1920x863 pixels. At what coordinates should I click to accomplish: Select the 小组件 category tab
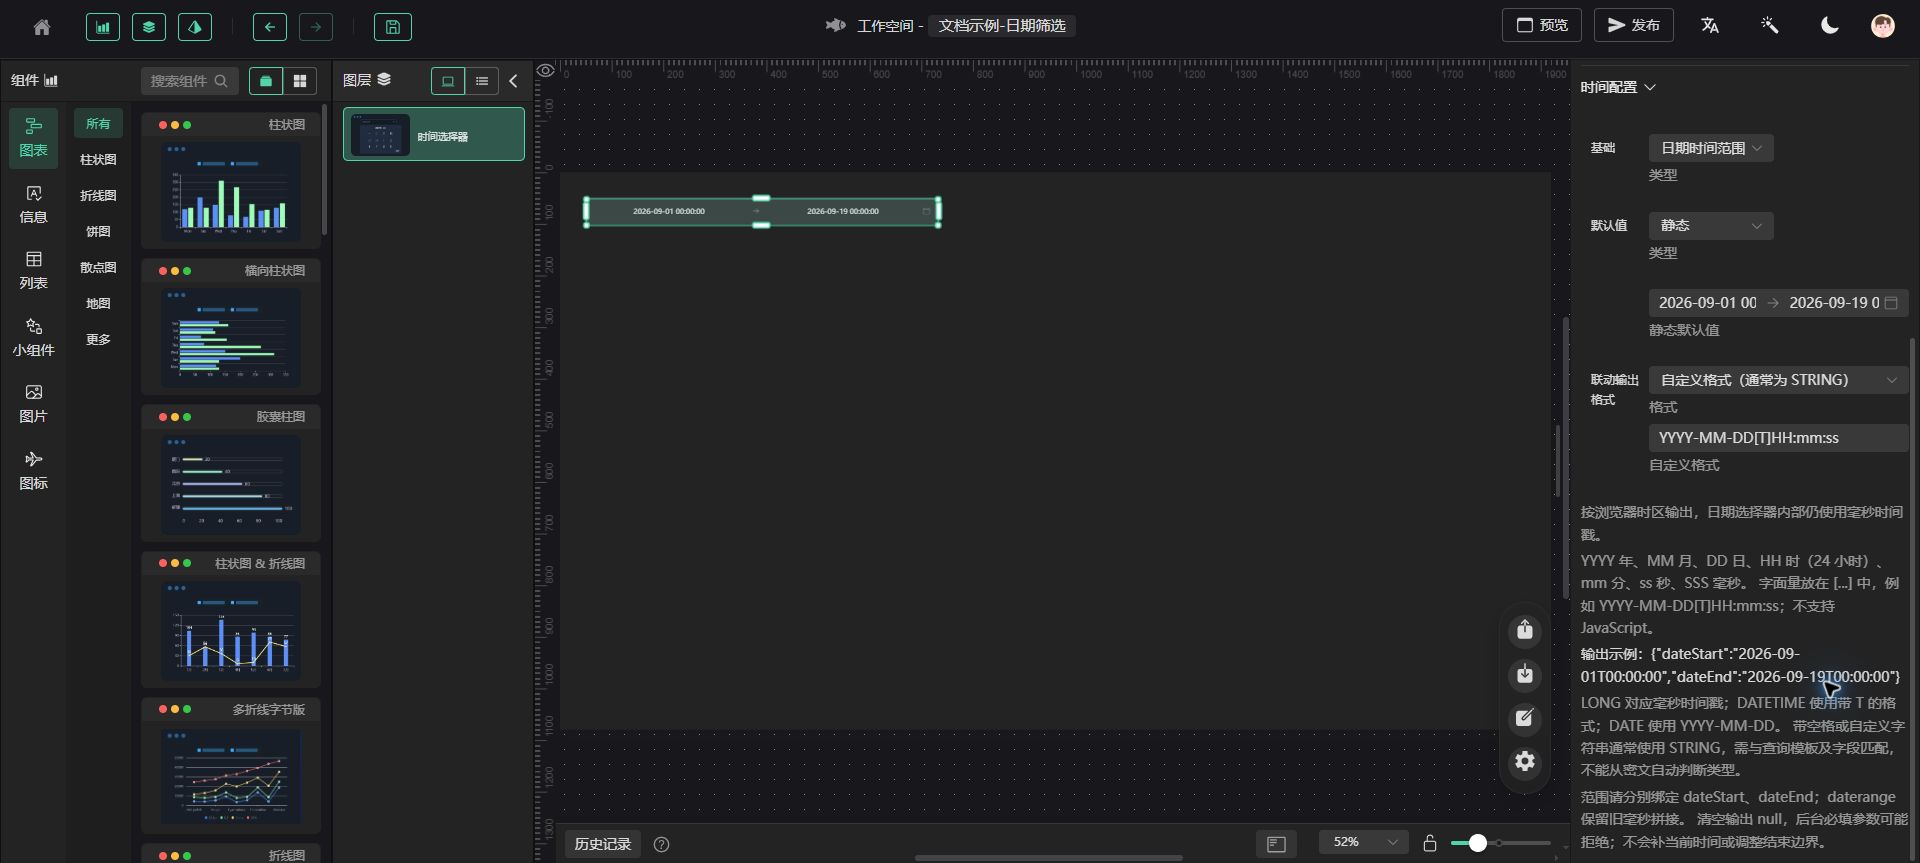click(34, 337)
